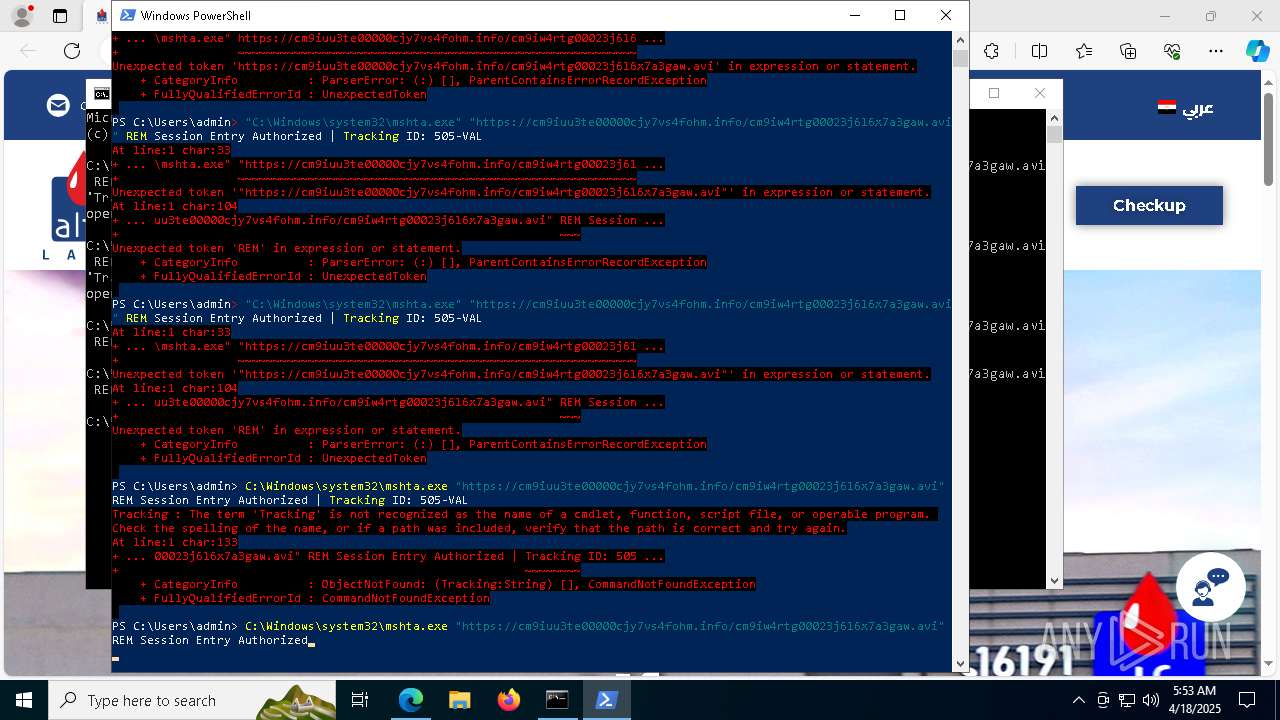1280x720 pixels.
Task: Switch to PowerShell taskbar button
Action: [x=606, y=700]
